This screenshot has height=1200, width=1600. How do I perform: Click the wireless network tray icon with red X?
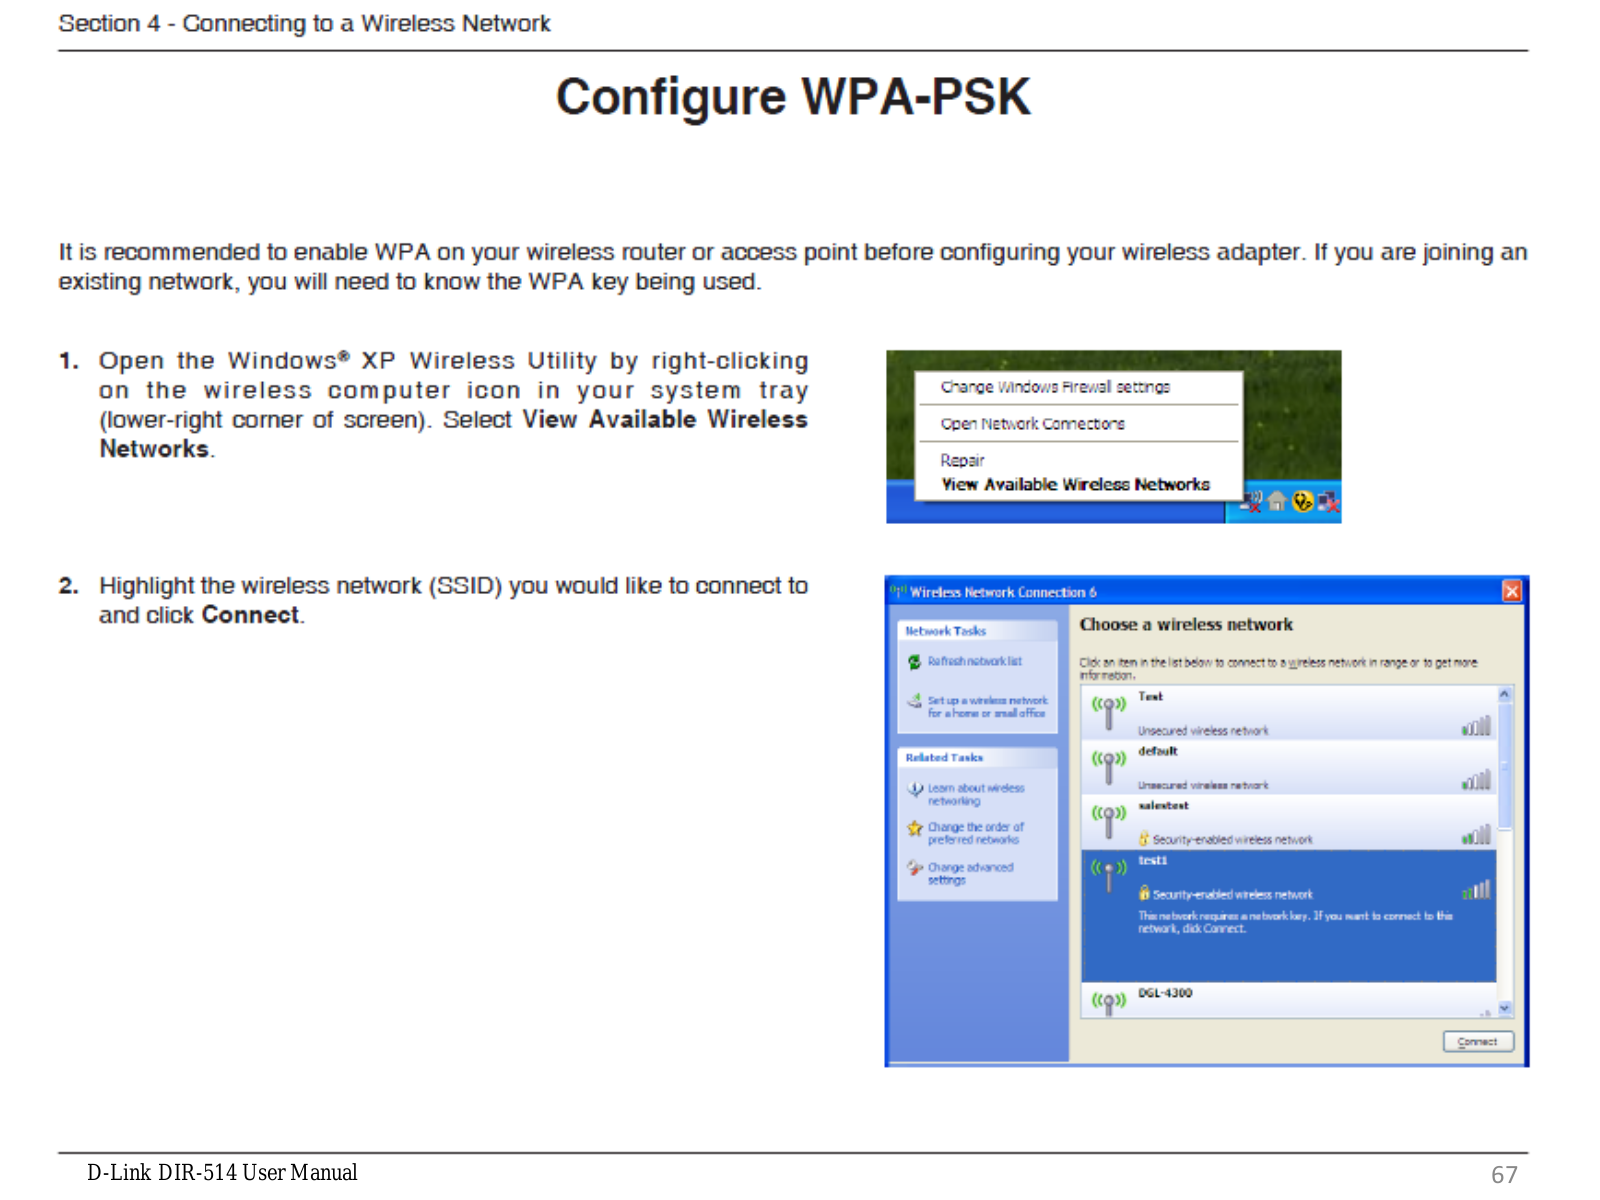click(1251, 502)
